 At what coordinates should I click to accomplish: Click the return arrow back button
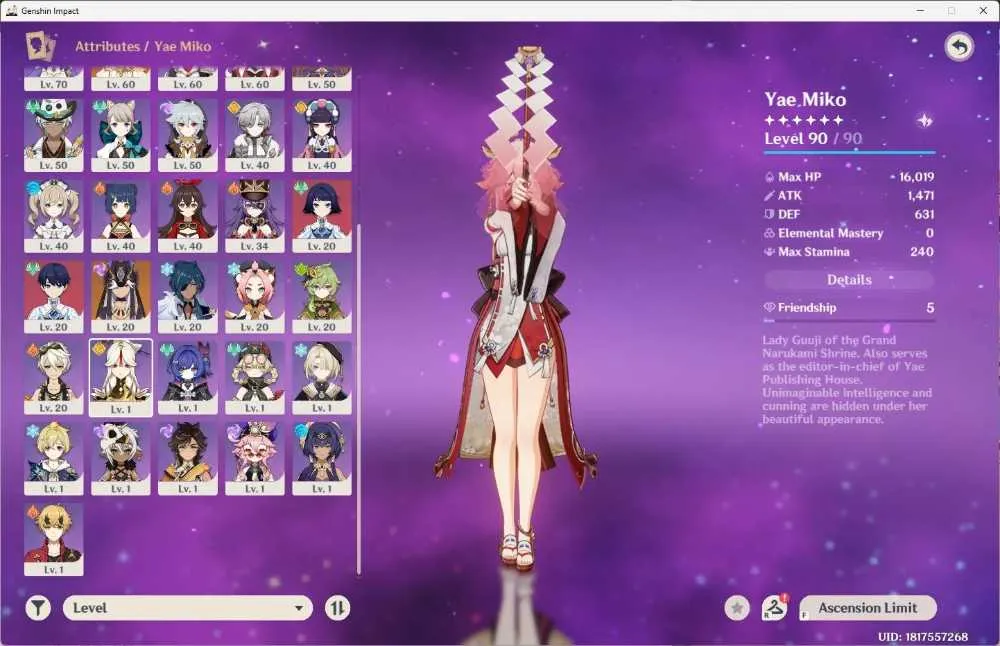(959, 47)
